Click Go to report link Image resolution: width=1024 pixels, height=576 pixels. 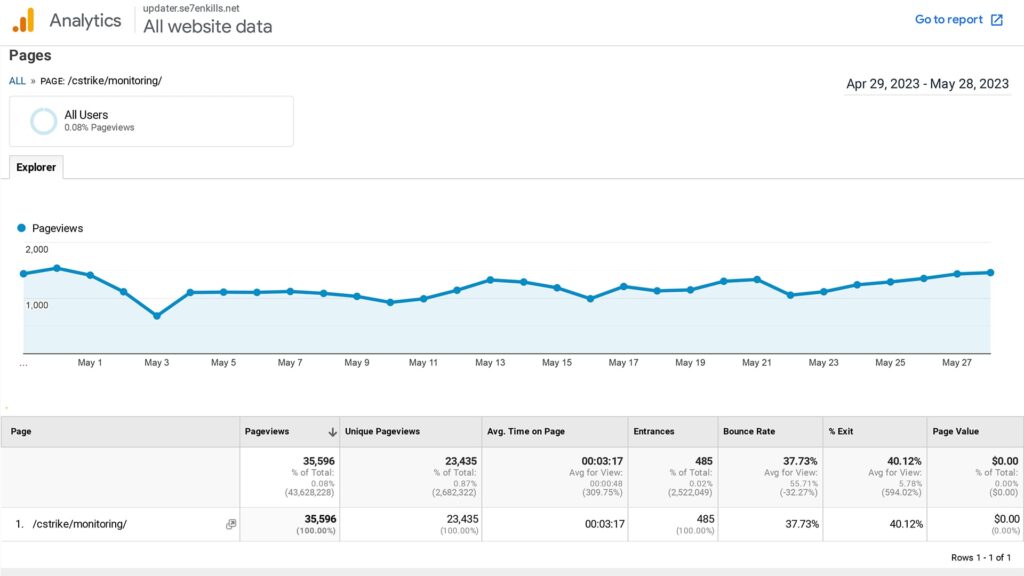click(949, 20)
